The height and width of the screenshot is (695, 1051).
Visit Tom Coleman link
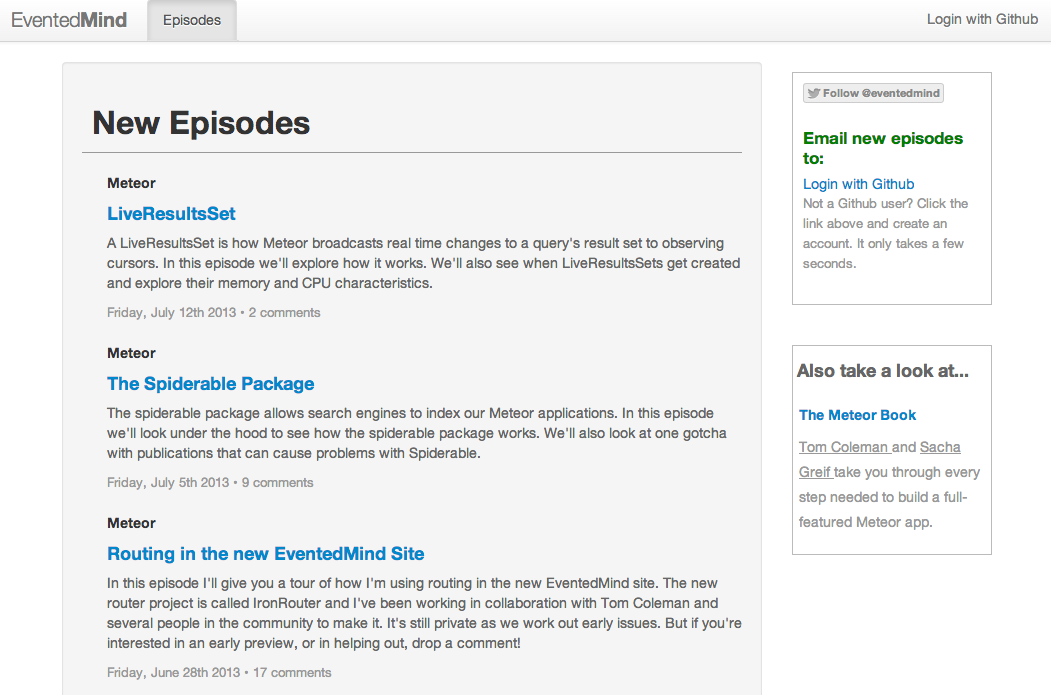click(x=843, y=447)
